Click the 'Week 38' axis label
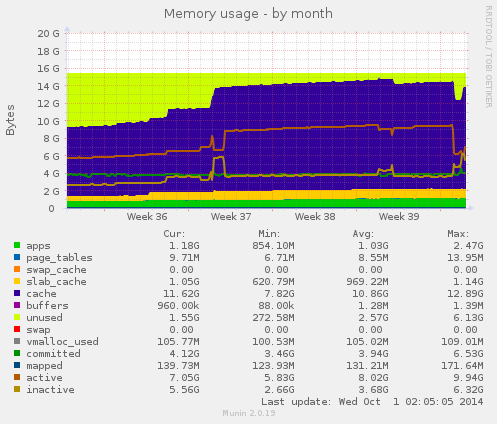This screenshot has width=497, height=424. [x=315, y=217]
